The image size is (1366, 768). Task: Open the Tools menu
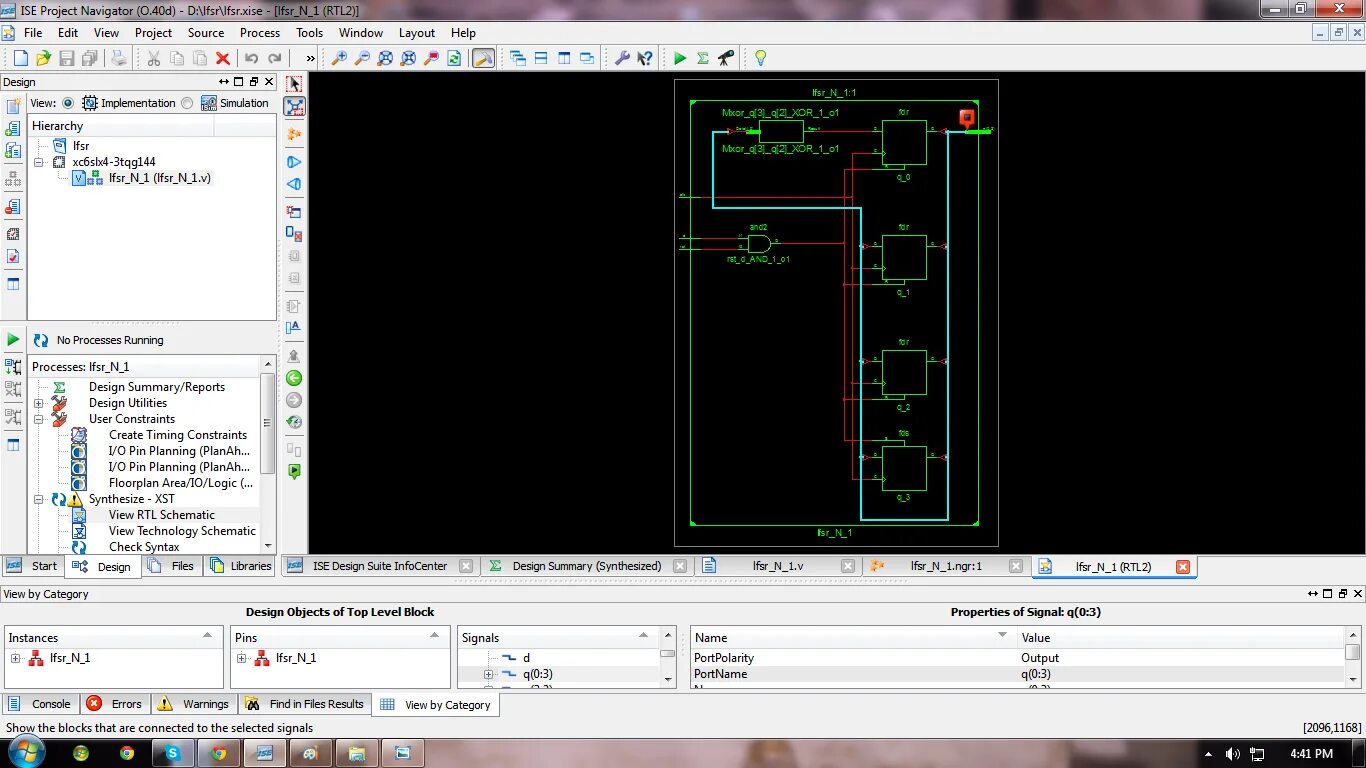(x=310, y=32)
